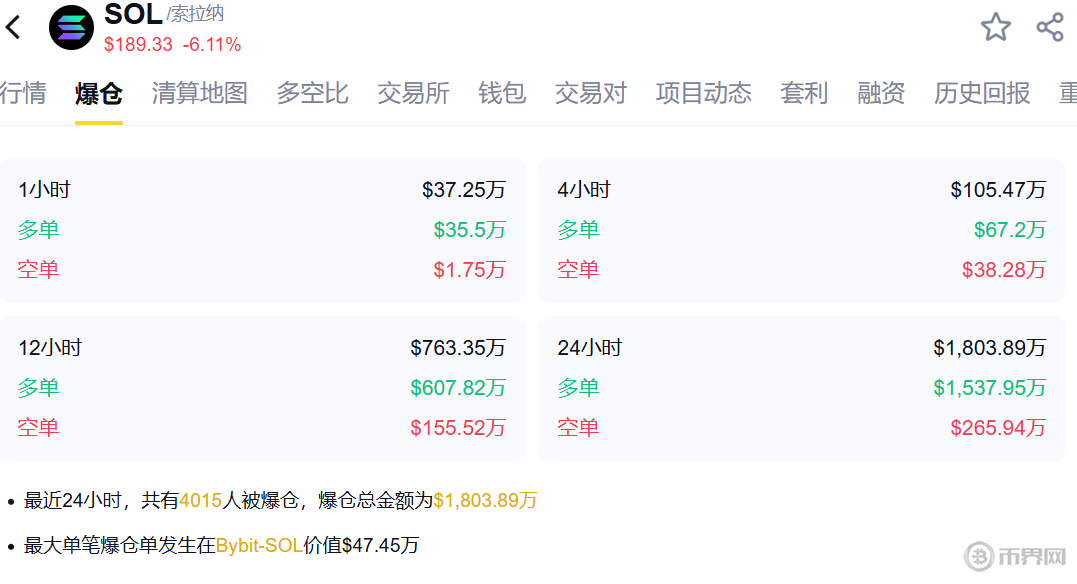Click the SOL coin logo

[x=72, y=27]
